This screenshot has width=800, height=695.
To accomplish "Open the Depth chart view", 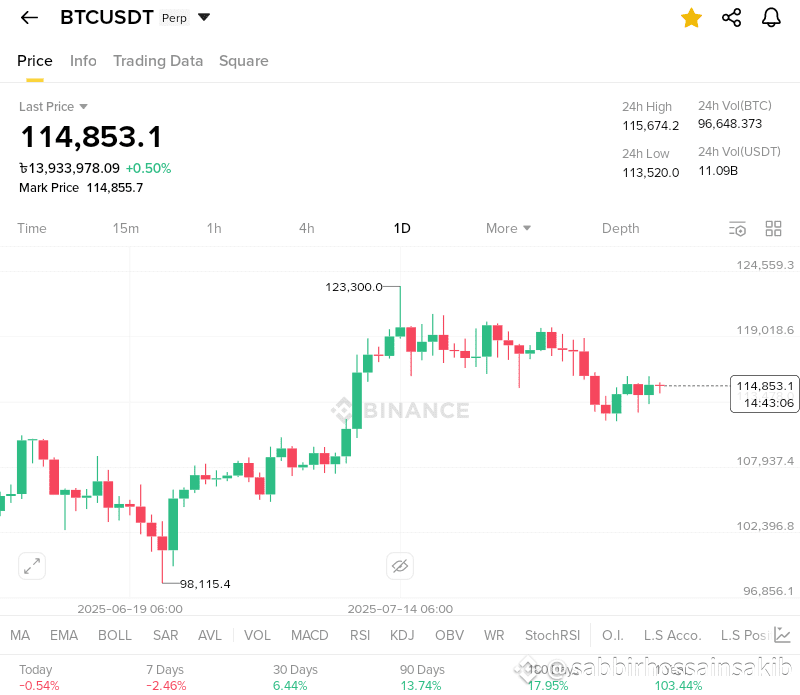I will 620,228.
